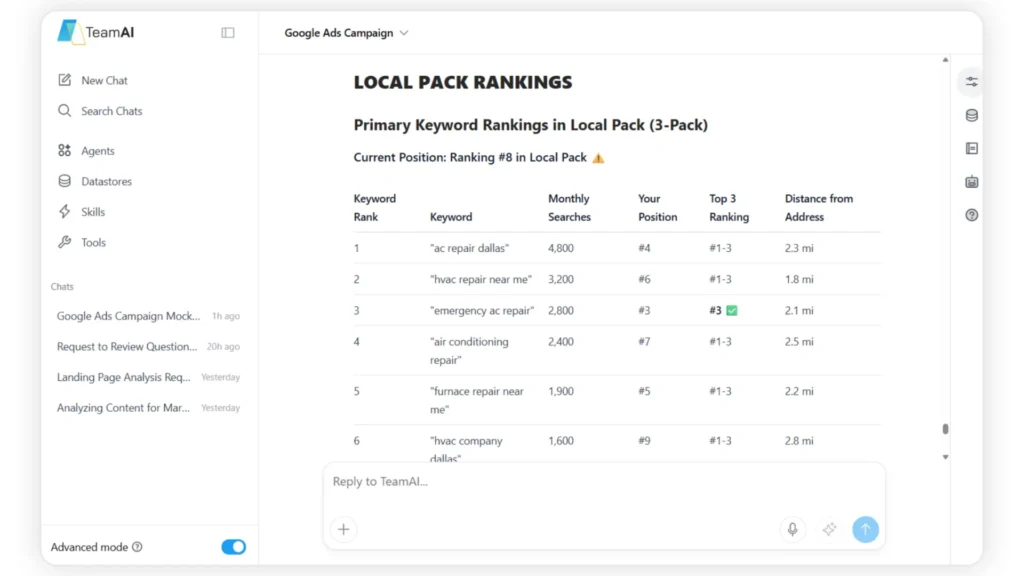Click the 2.3 mi distance value
Screen dimensions: 1024x576
(799, 248)
